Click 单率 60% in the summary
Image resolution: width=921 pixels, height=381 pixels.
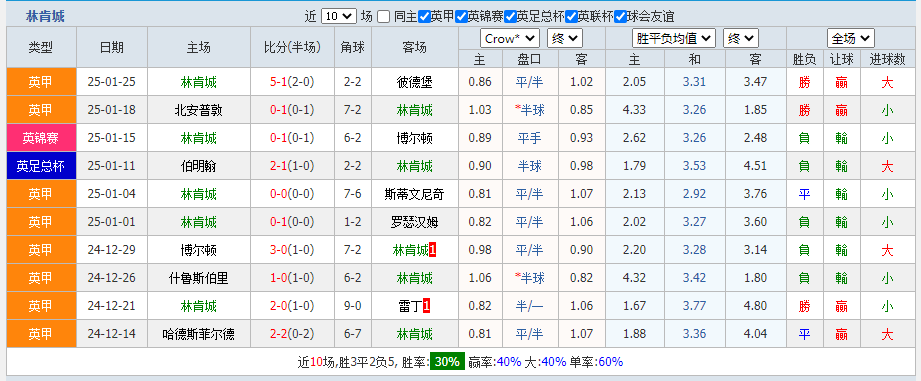(x=610, y=362)
